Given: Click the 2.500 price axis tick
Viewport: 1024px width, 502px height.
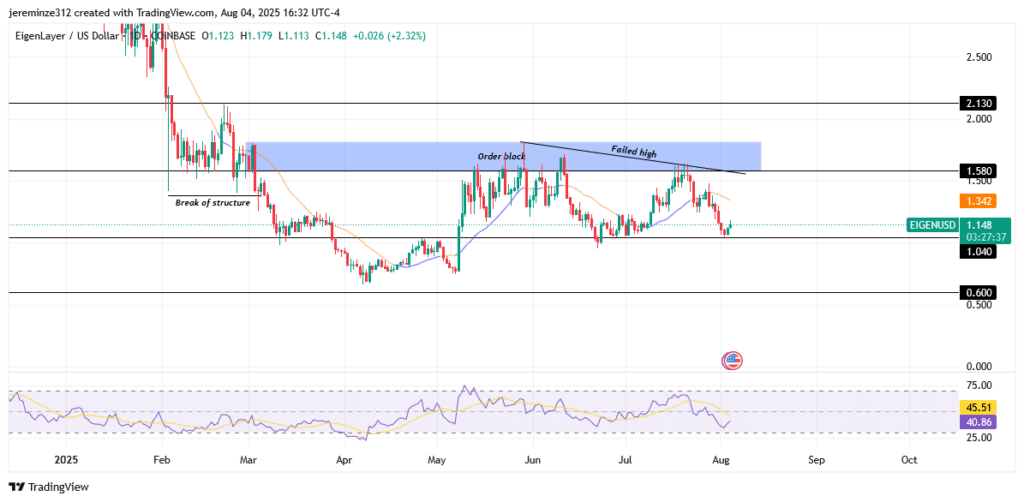Looking at the screenshot, I should [x=980, y=57].
